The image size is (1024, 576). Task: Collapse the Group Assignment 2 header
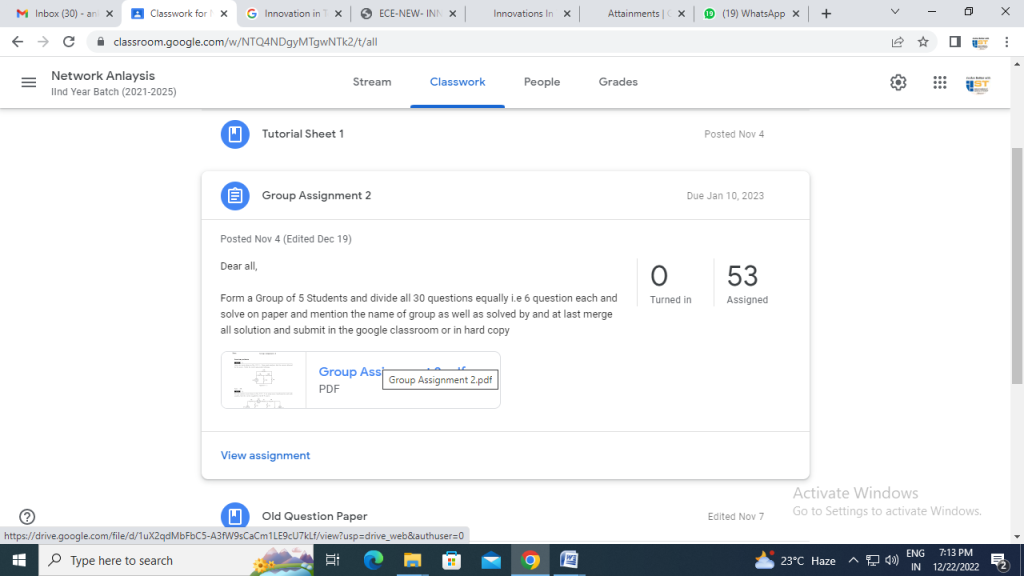click(x=505, y=195)
